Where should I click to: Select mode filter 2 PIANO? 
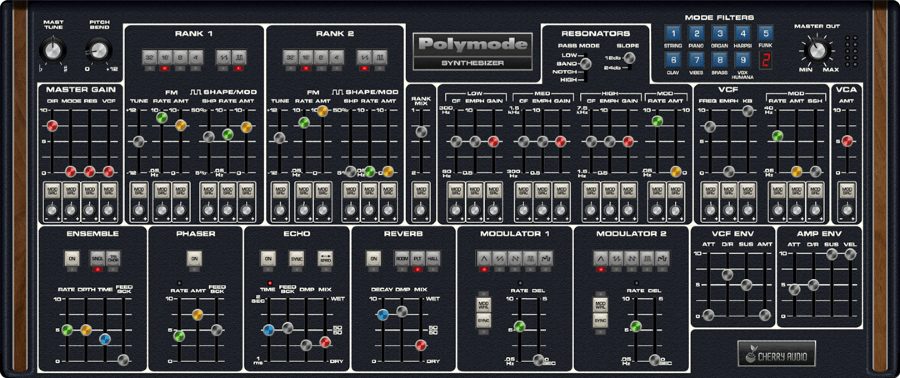pos(696,33)
